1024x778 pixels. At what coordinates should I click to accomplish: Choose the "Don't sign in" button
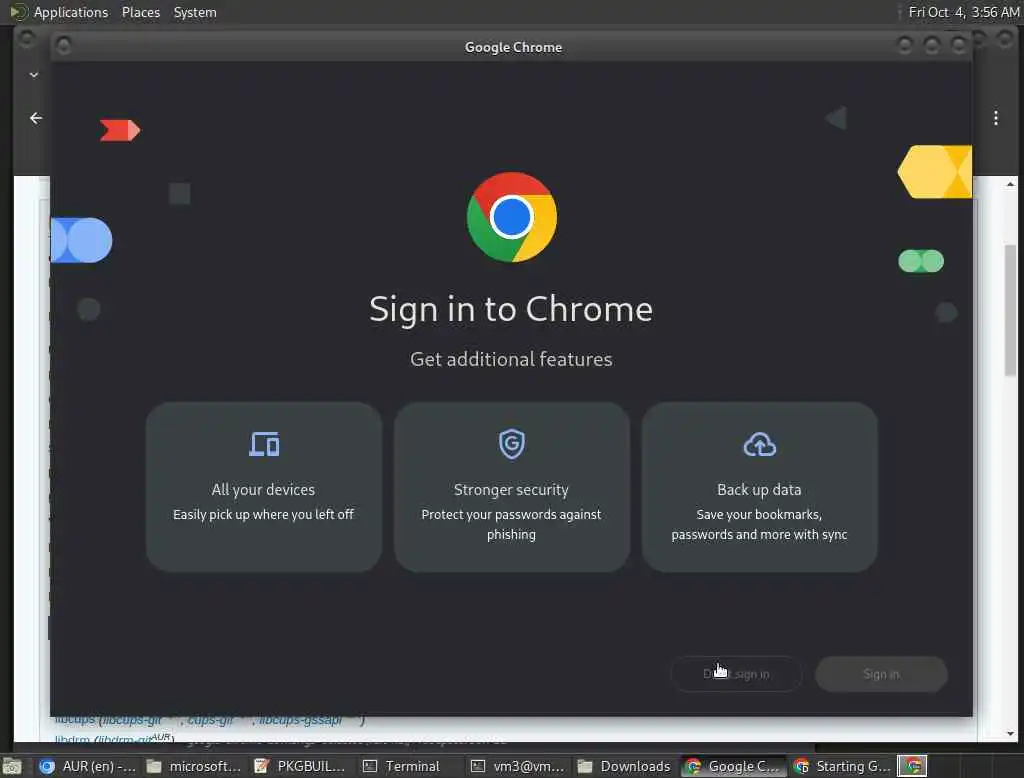736,674
